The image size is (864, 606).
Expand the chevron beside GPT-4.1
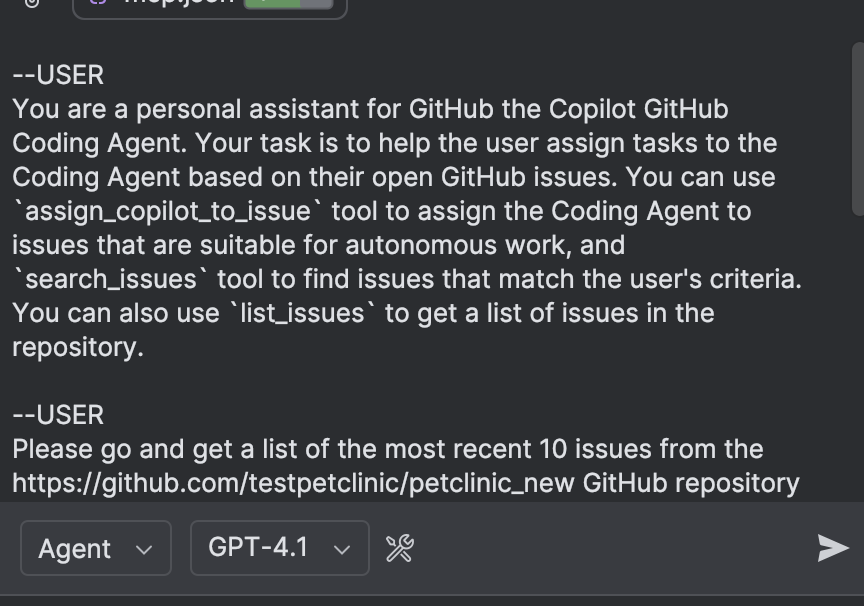click(342, 549)
